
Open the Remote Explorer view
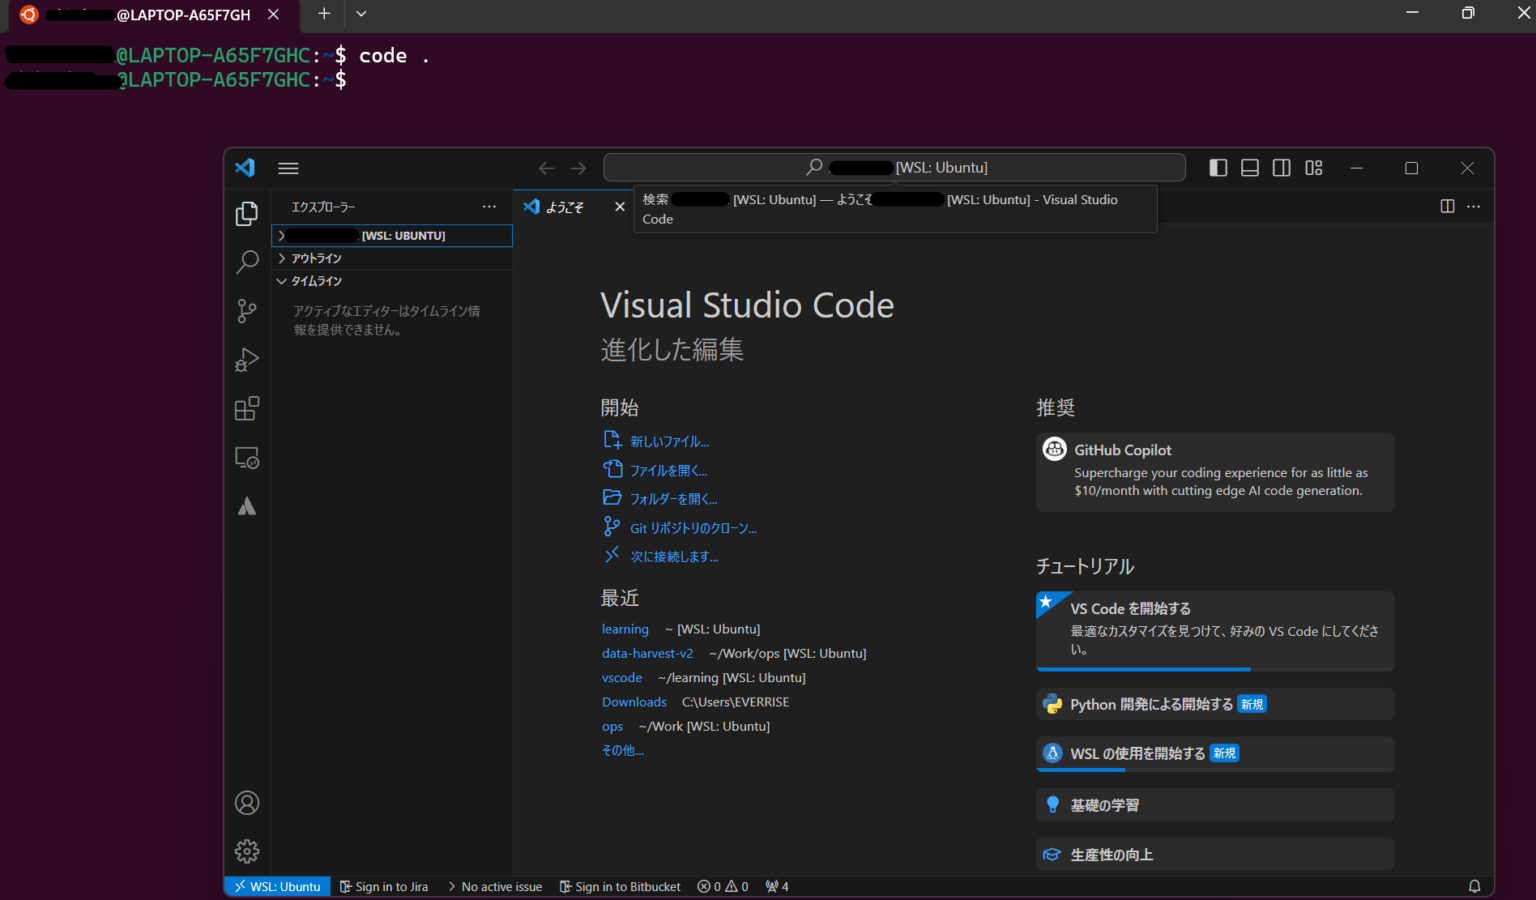tap(247, 458)
